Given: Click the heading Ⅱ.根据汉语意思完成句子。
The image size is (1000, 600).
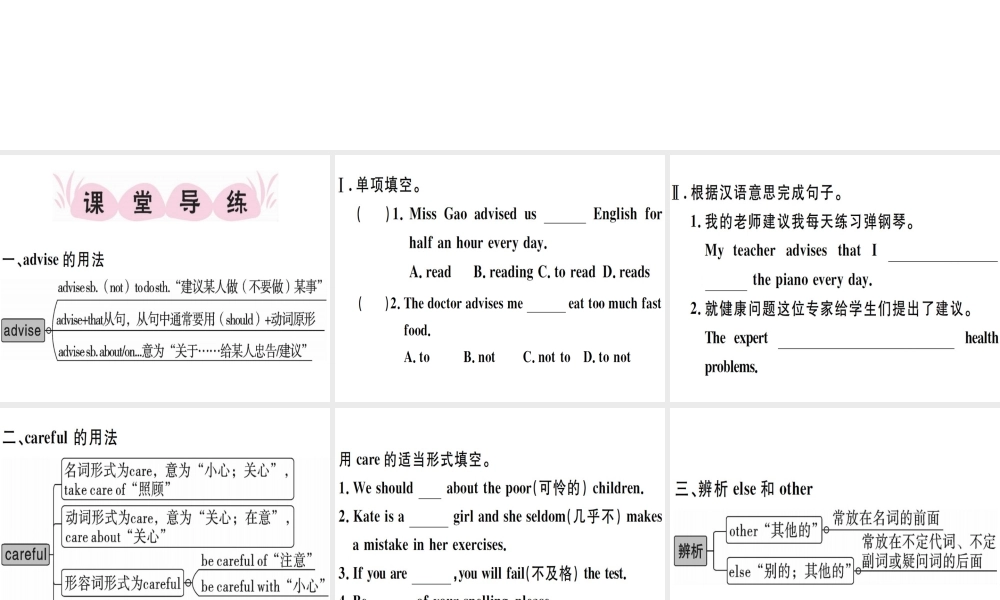Looking at the screenshot, I should tap(758, 193).
